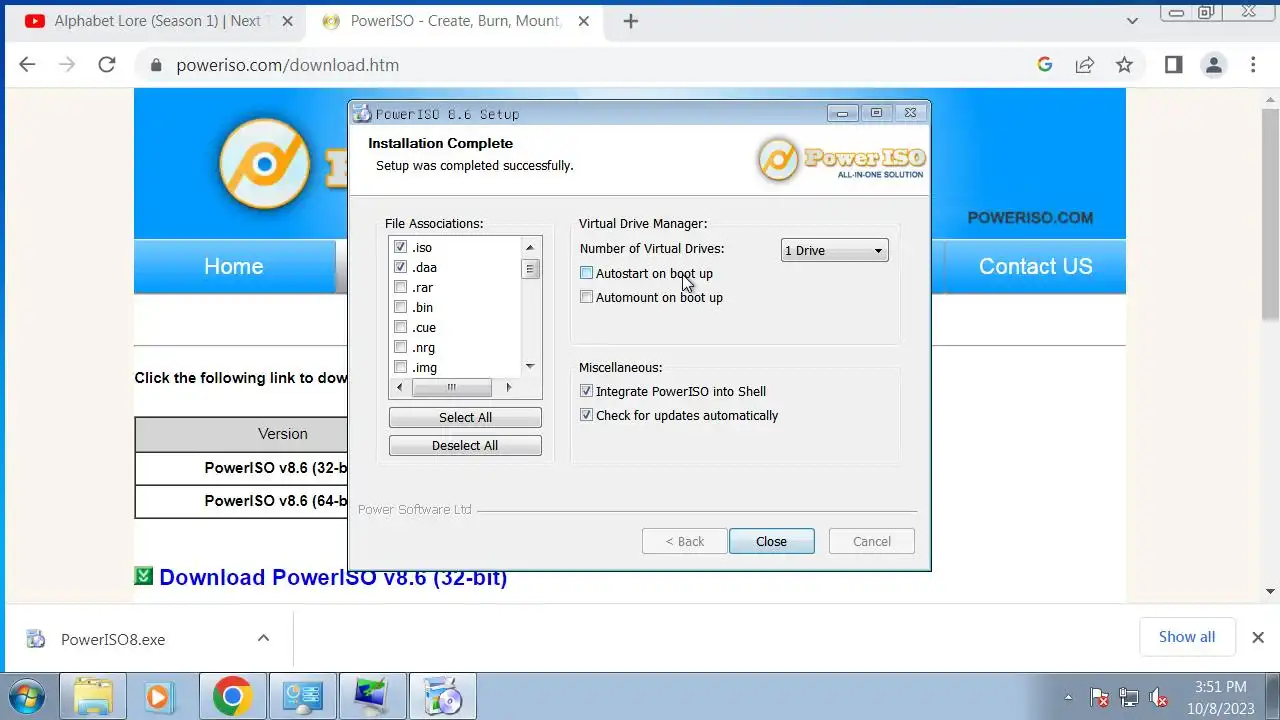1280x720 pixels.
Task: Enable the .img file association
Action: click(x=401, y=367)
